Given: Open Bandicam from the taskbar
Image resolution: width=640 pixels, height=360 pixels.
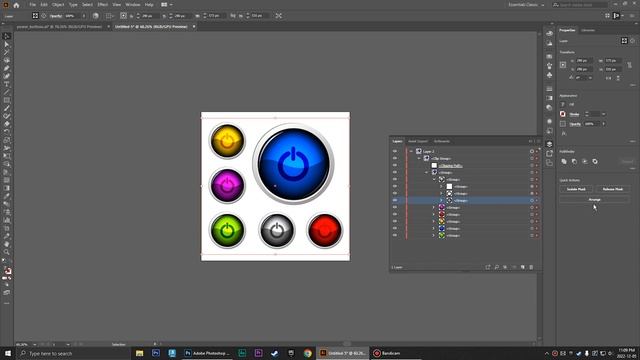Looking at the screenshot, I should 387,353.
